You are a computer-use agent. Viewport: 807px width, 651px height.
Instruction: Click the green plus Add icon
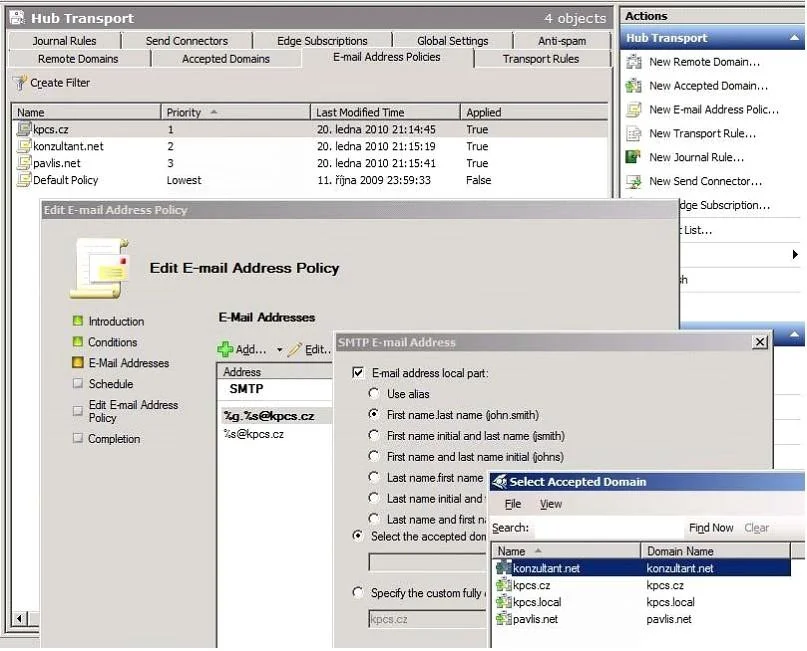click(225, 349)
